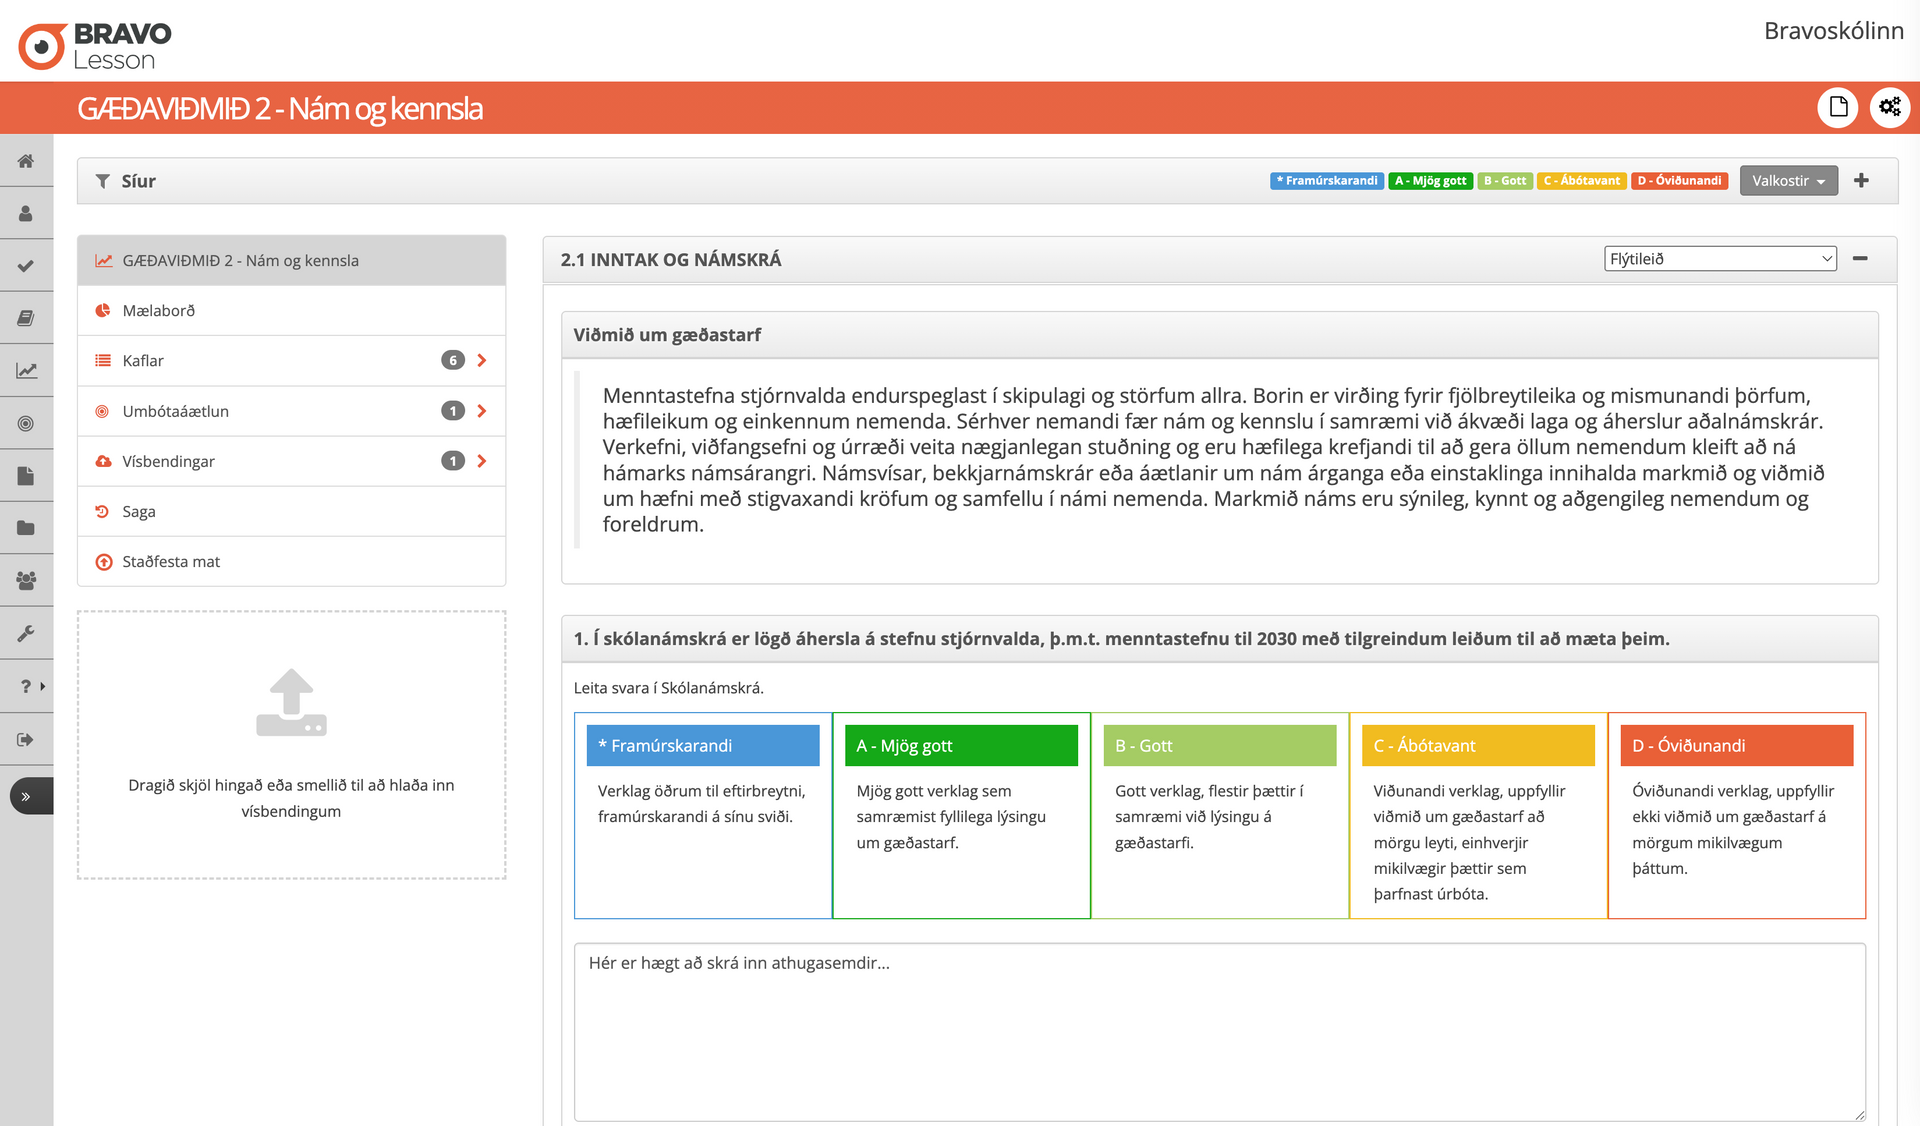The image size is (1920, 1126).
Task: Open the Valkostir dropdown
Action: tap(1788, 181)
